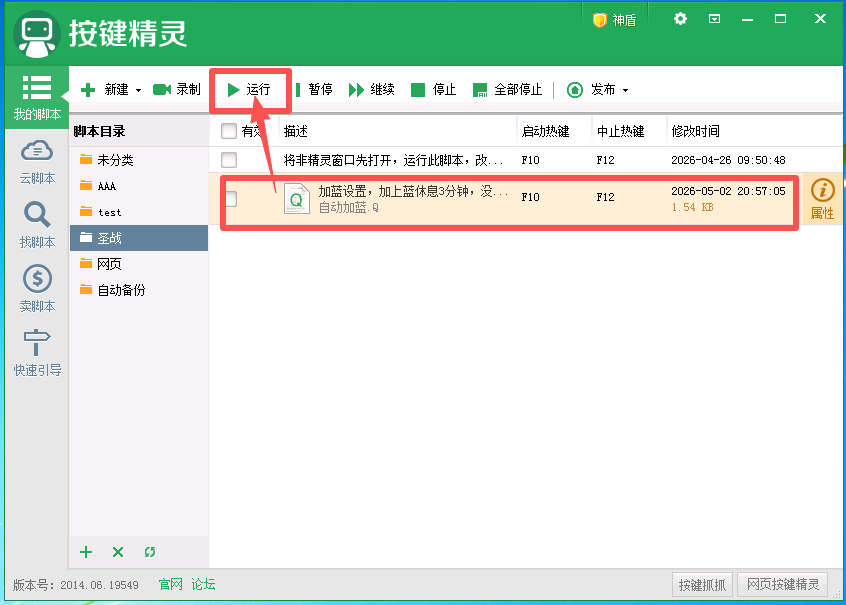
Task: Select the 圣战 folder
Action: [139, 238]
